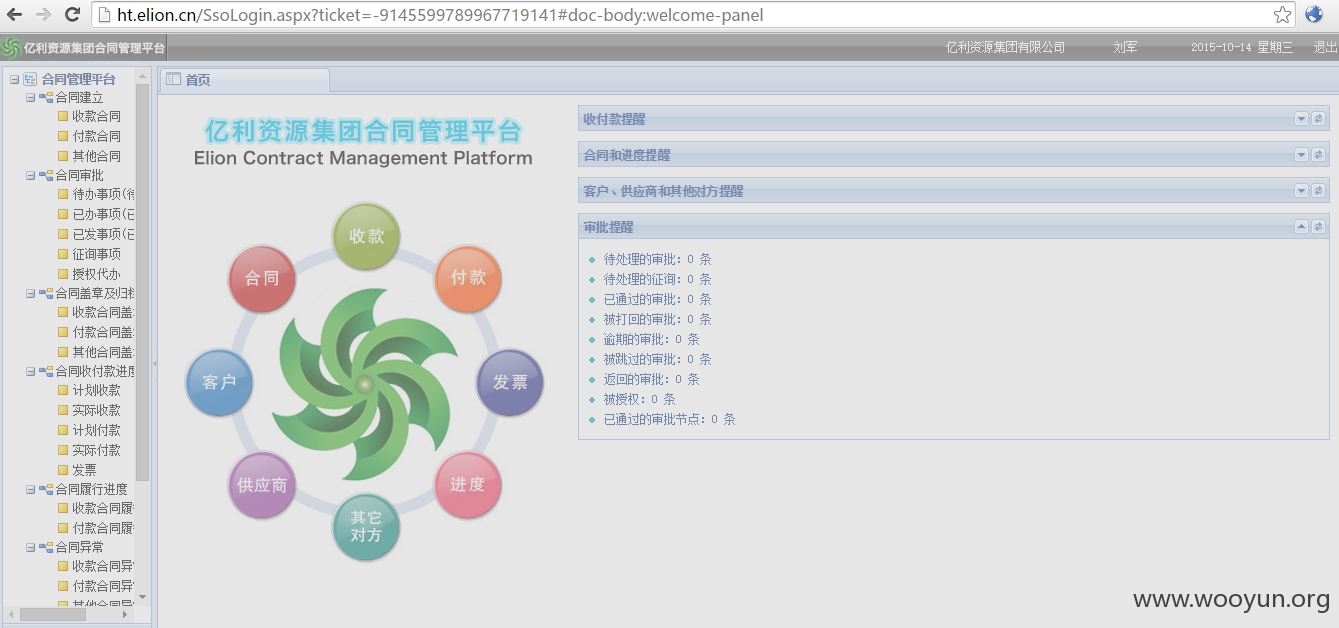Expand the 合同和进度提醒 panel
This screenshot has width=1339, height=628.
point(1302,155)
